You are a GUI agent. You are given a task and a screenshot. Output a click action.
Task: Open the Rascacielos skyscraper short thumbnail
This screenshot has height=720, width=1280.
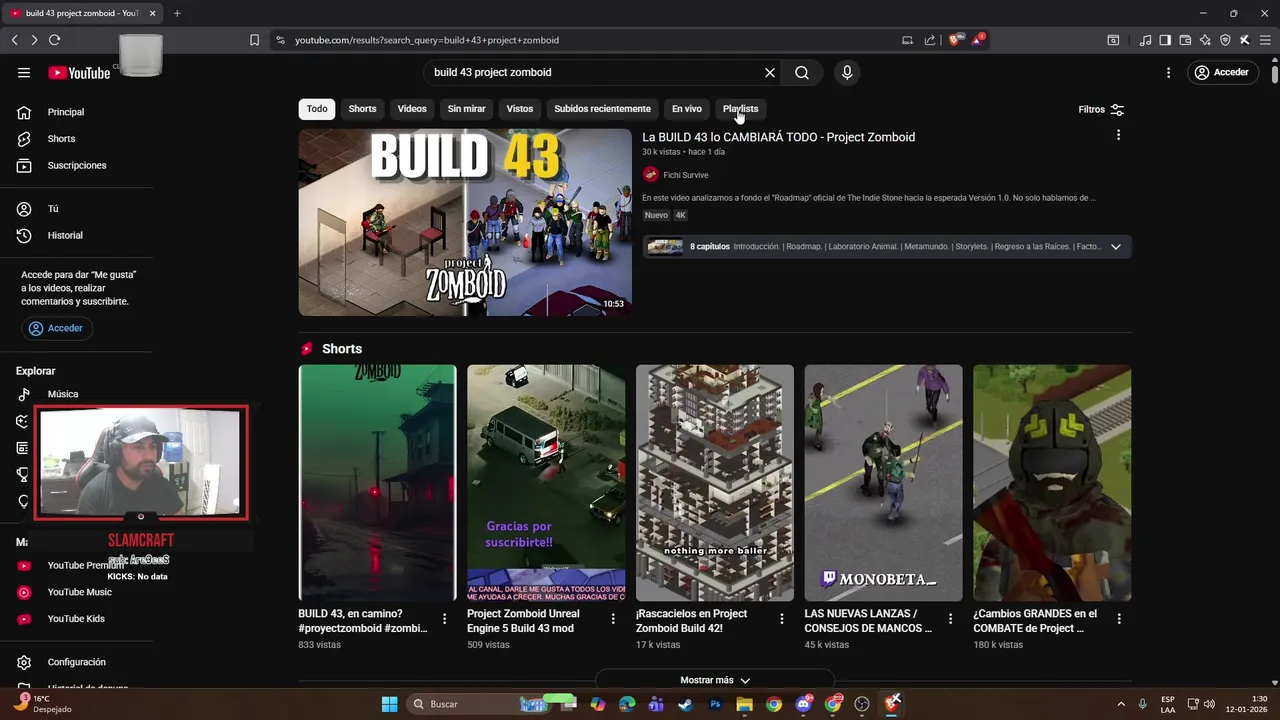coord(715,483)
